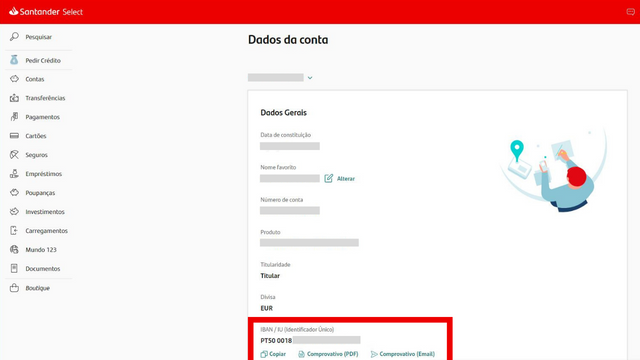
Task: Click the Santander flame logo icon
Action: (13, 11)
